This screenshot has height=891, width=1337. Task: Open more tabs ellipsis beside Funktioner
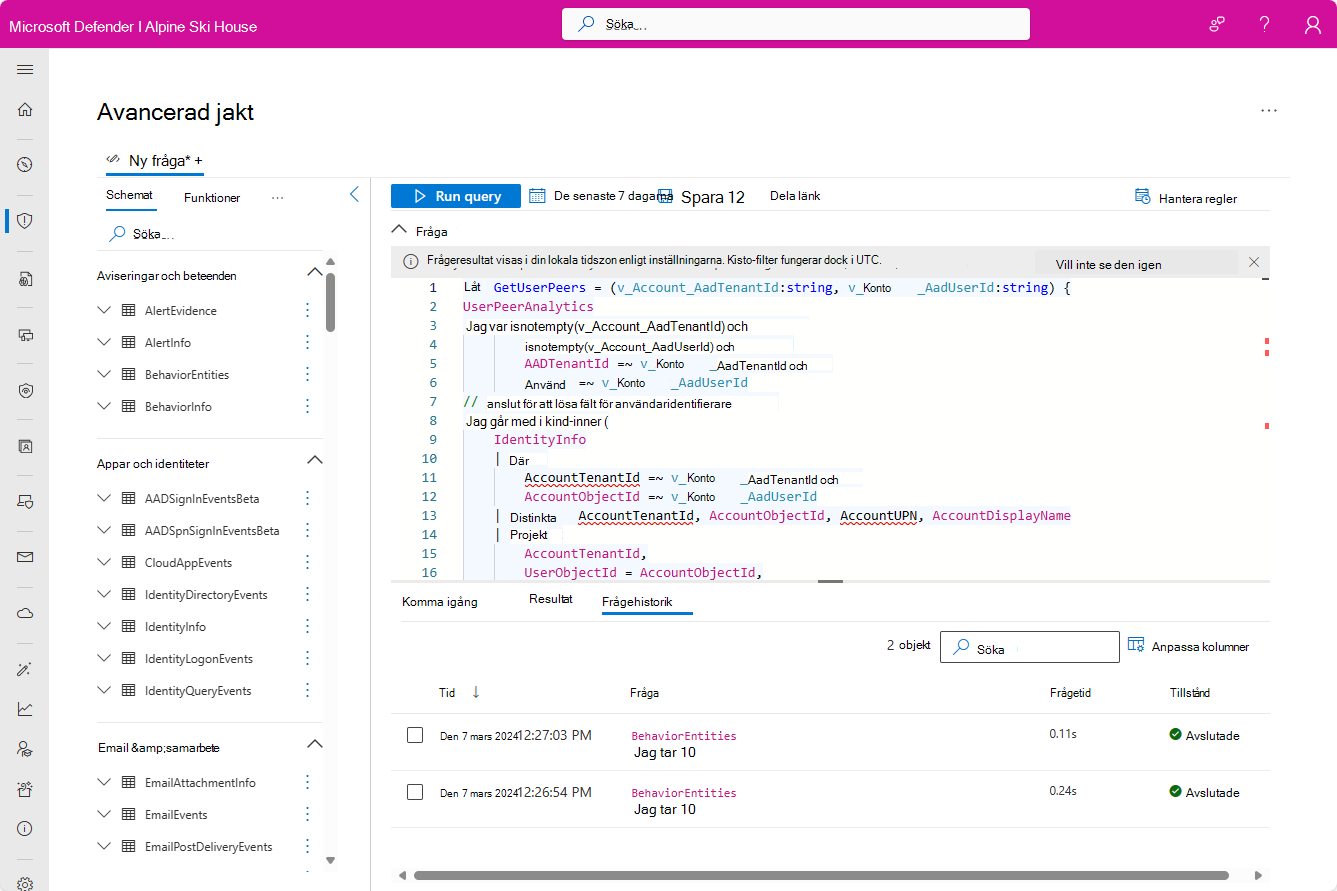(x=278, y=197)
